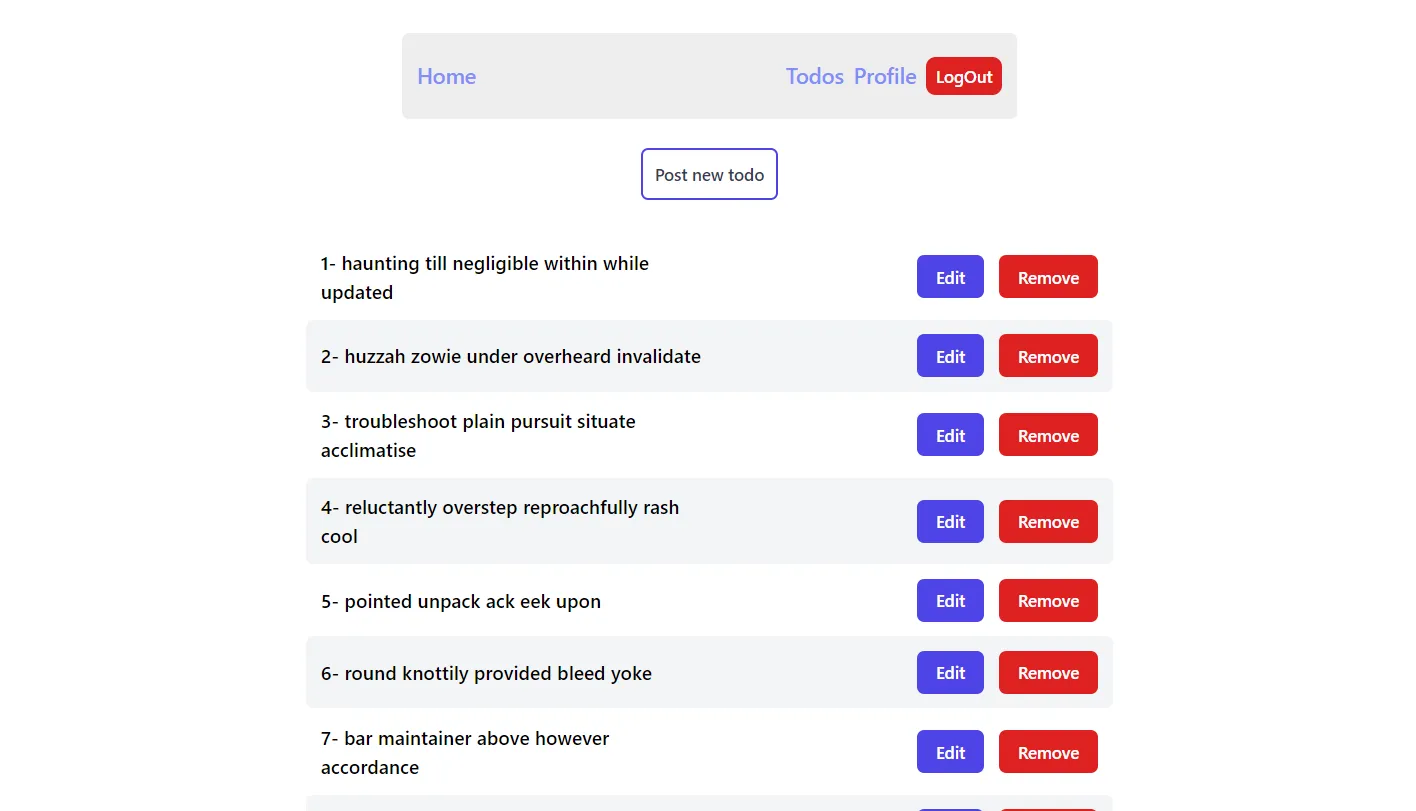Edit the 'troubleshoot plain pursuit' todo
The width and height of the screenshot is (1416, 811).
coord(949,435)
